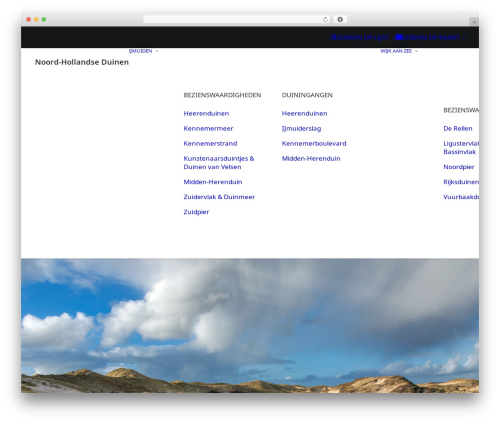This screenshot has height=423, width=500.
Task: Open the Wijk aan Zee menu item
Action: [x=396, y=51]
